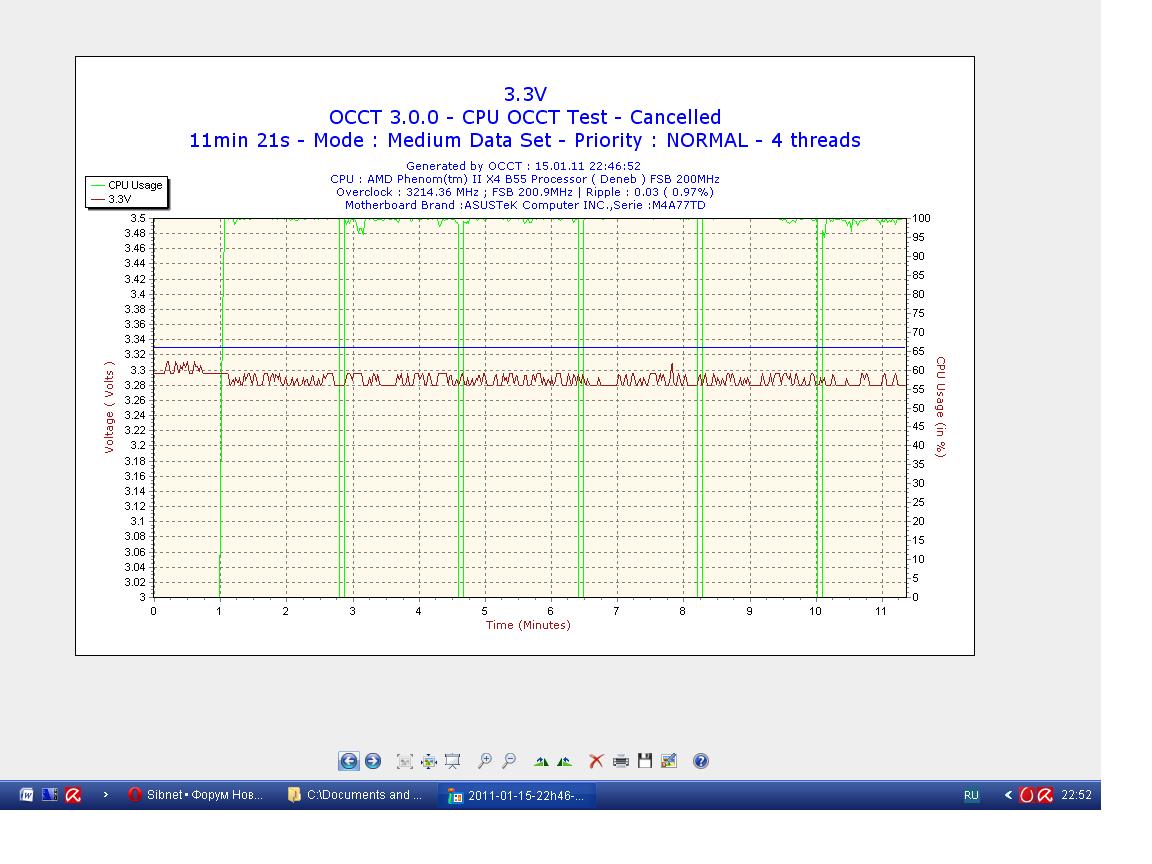
Task: Click the 22:52 clock
Action: pos(1076,795)
